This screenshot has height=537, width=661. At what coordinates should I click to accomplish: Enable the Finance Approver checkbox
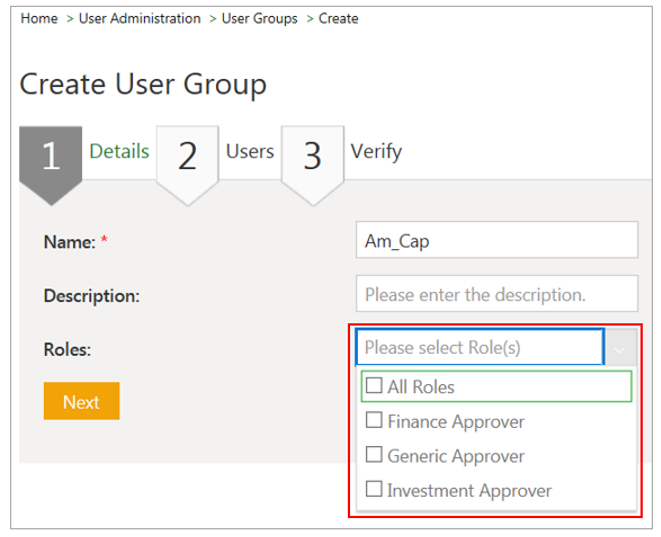(374, 421)
